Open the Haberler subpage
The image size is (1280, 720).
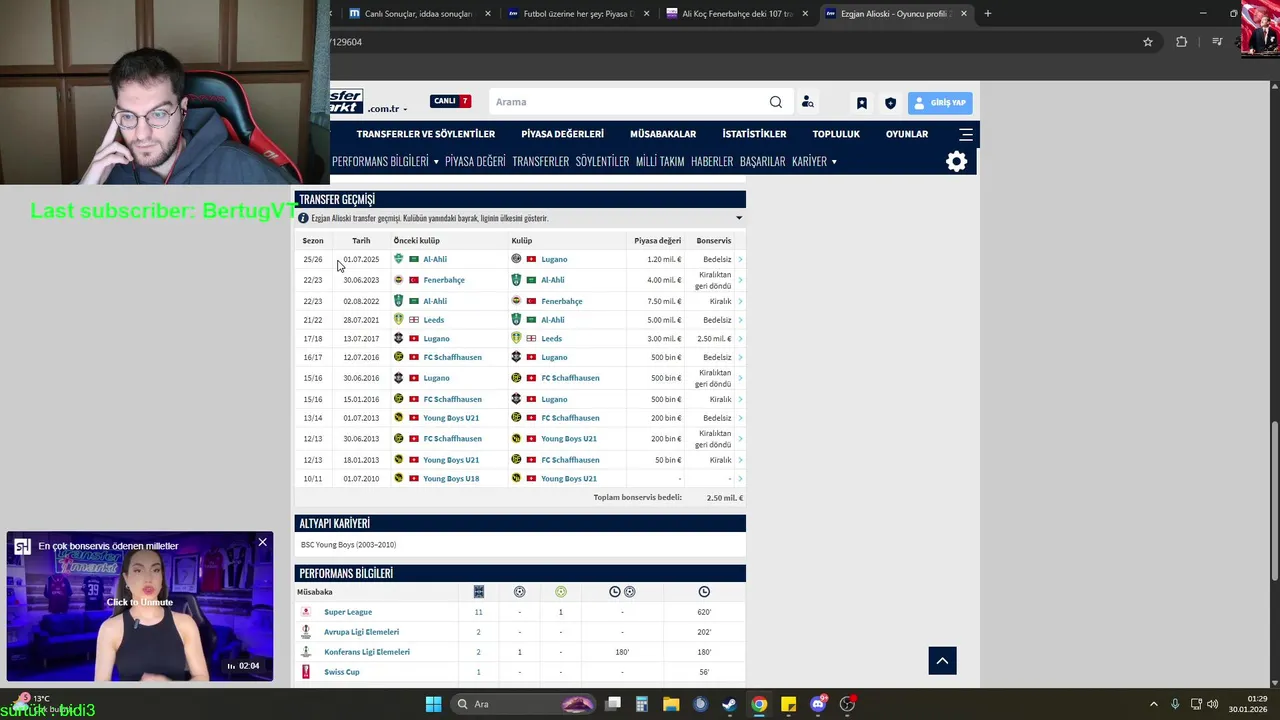click(712, 162)
